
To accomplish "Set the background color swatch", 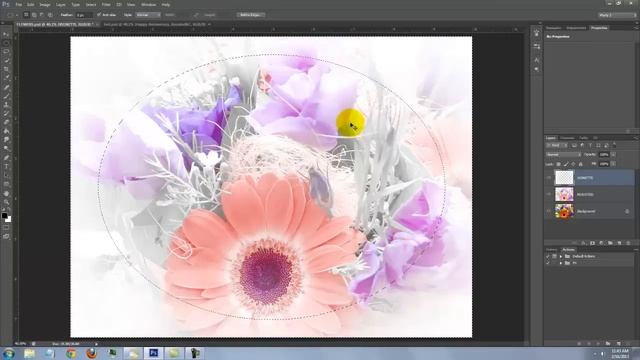I will [x=9, y=219].
